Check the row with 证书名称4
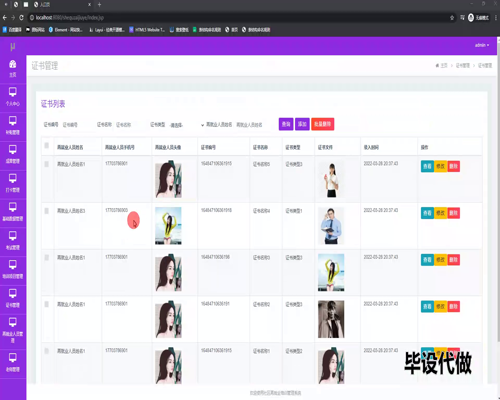This screenshot has height=400, width=500. [47, 211]
